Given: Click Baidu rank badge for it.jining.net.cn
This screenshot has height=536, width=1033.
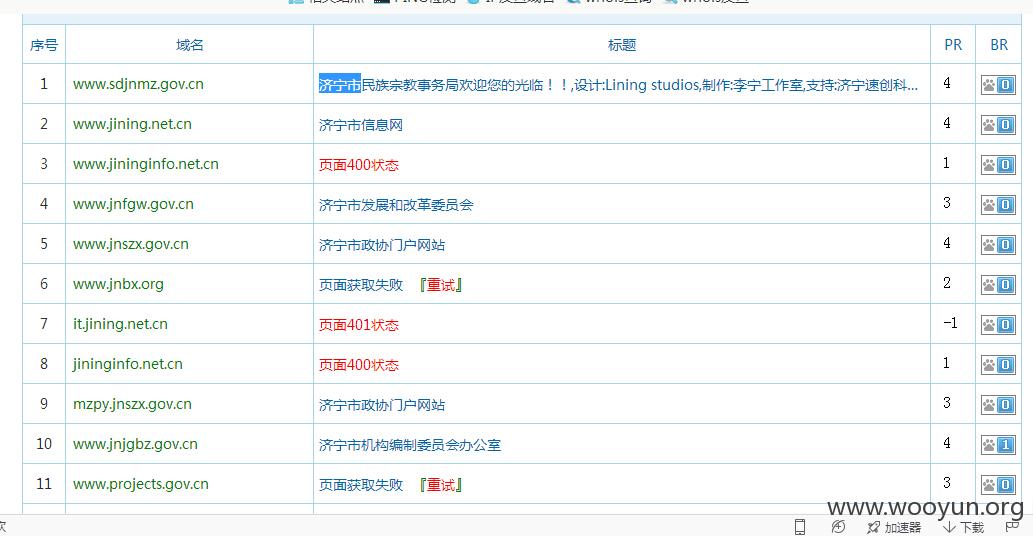Looking at the screenshot, I should pyautogui.click(x=998, y=325).
